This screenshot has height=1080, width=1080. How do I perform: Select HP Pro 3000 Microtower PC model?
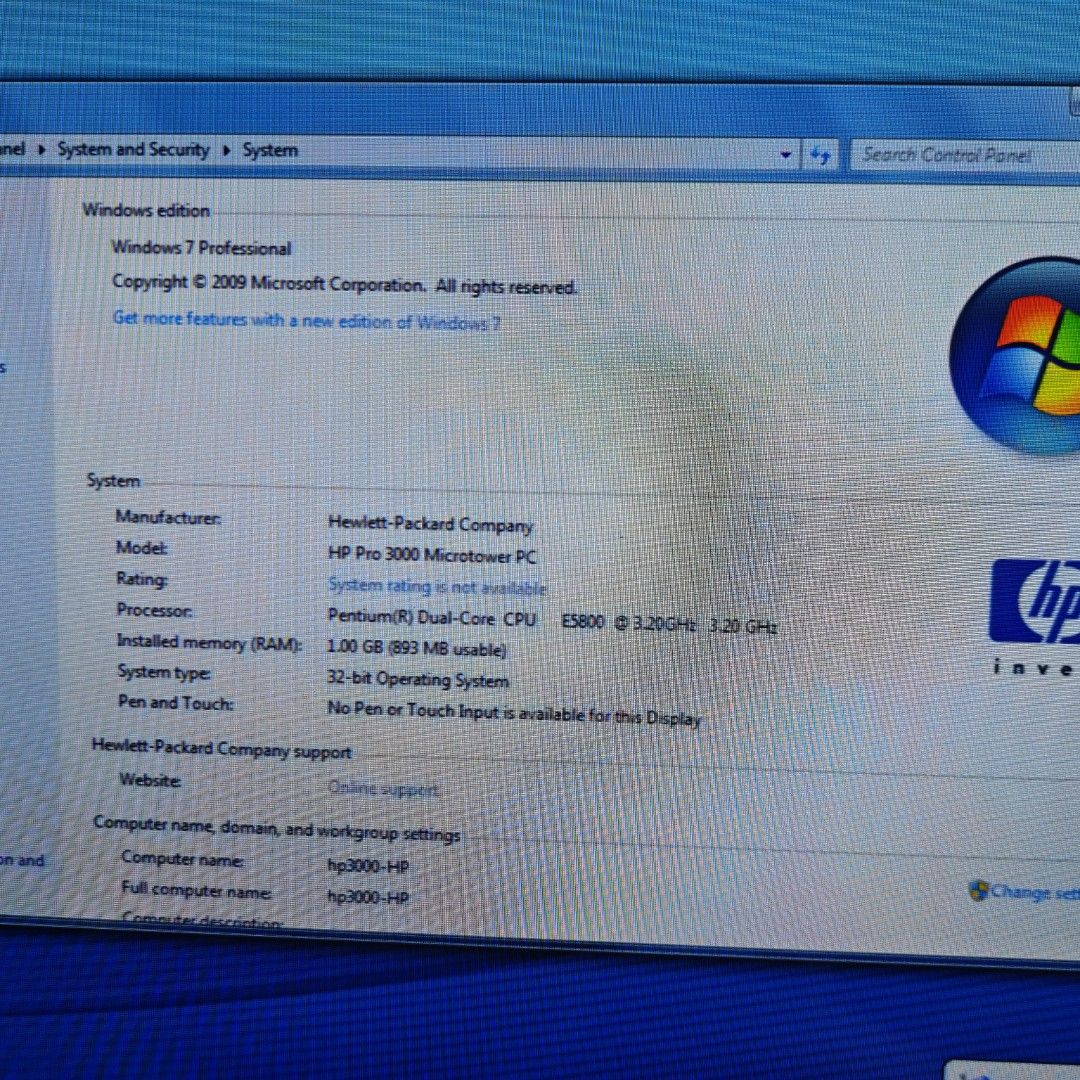click(x=432, y=555)
